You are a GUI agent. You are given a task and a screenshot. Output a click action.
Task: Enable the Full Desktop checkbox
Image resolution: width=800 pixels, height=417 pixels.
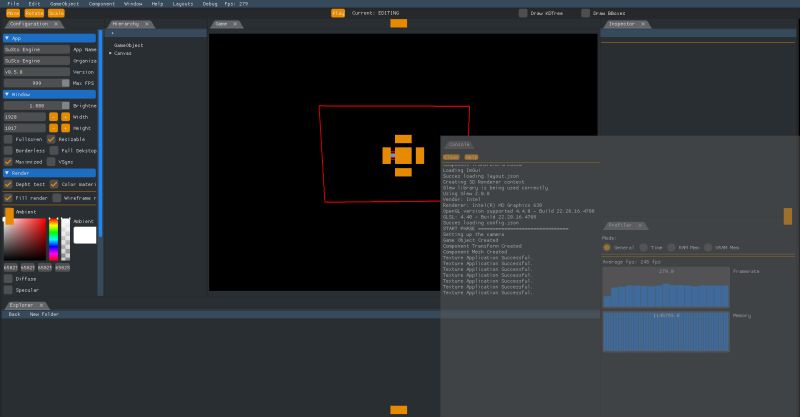coord(54,151)
